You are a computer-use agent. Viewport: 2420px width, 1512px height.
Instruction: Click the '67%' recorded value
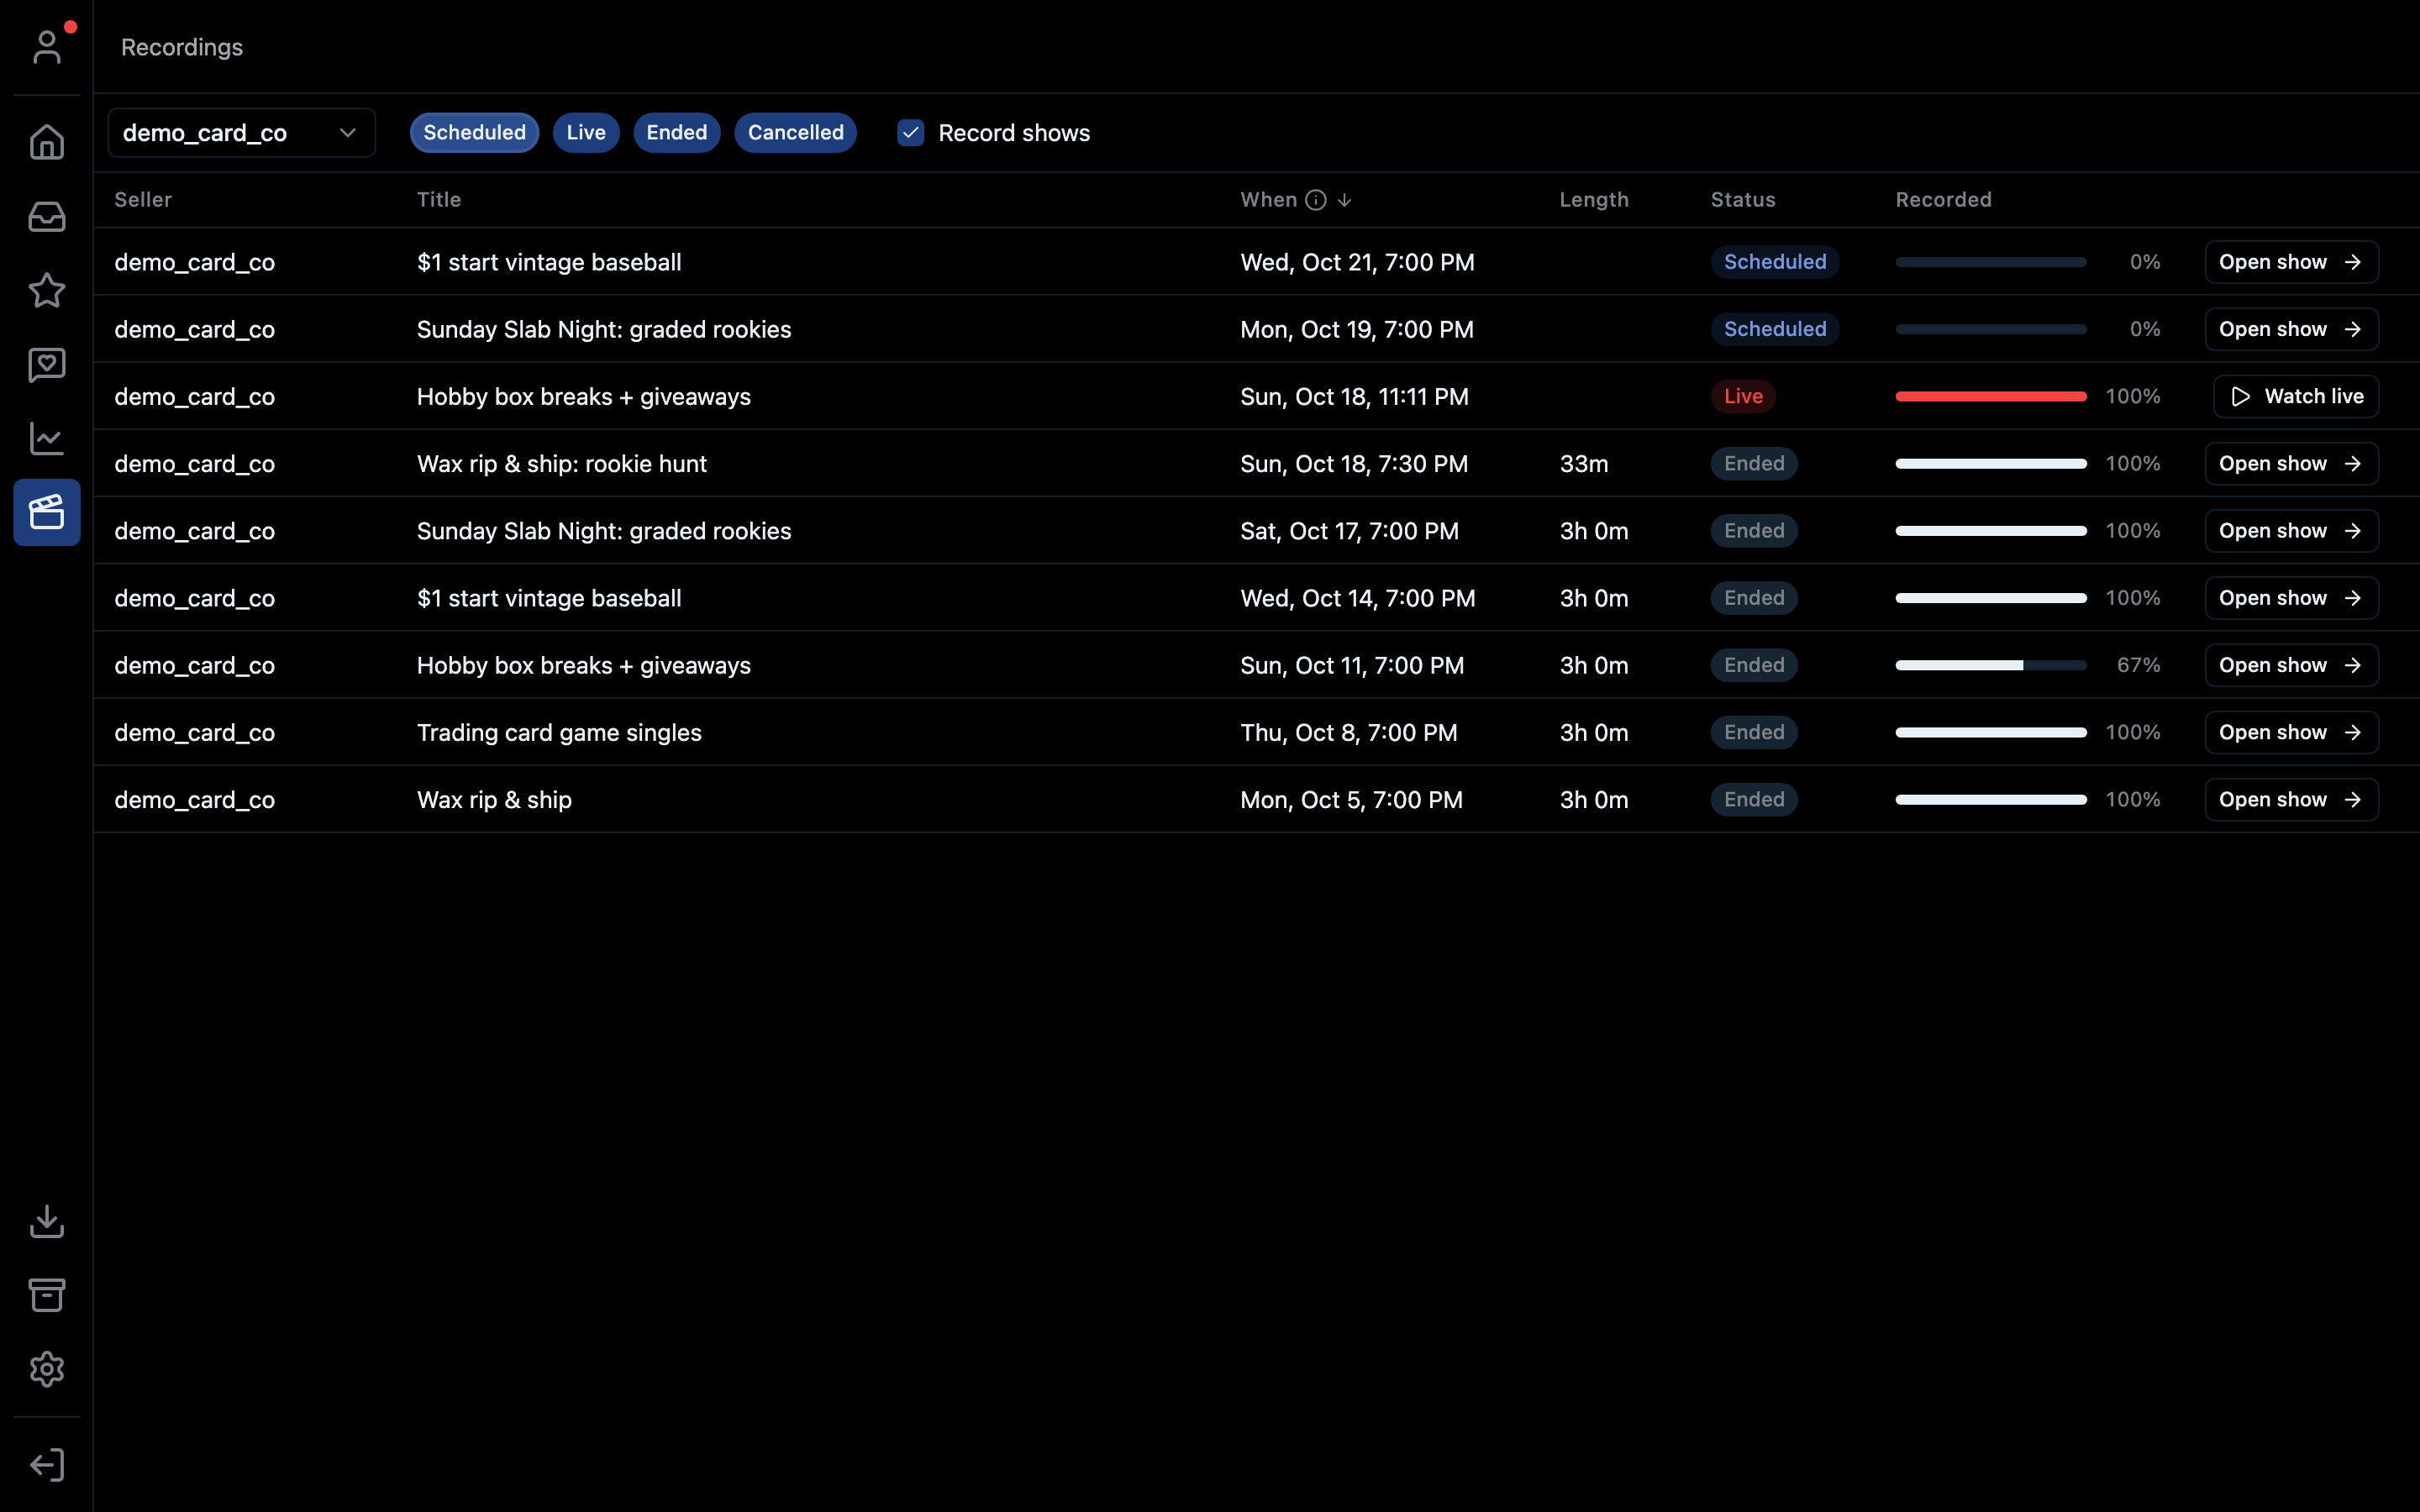pyautogui.click(x=2138, y=665)
